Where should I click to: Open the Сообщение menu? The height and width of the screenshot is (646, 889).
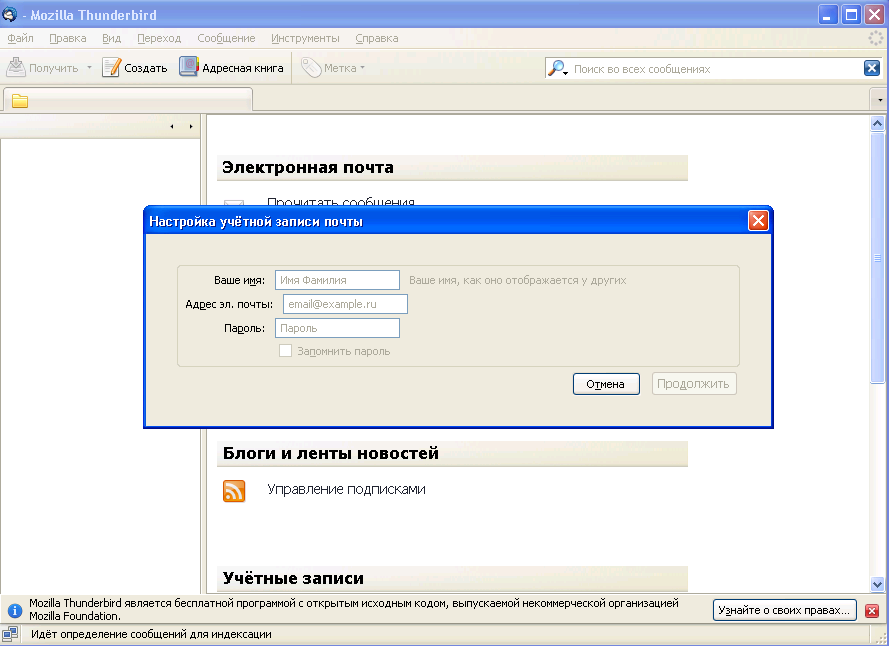225,38
